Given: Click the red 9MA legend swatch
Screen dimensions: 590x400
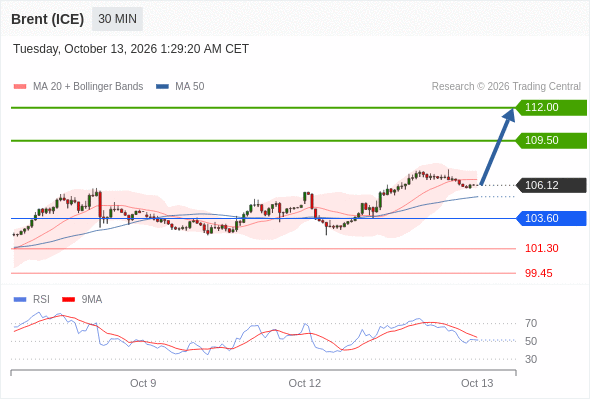Looking at the screenshot, I should tap(68, 300).
